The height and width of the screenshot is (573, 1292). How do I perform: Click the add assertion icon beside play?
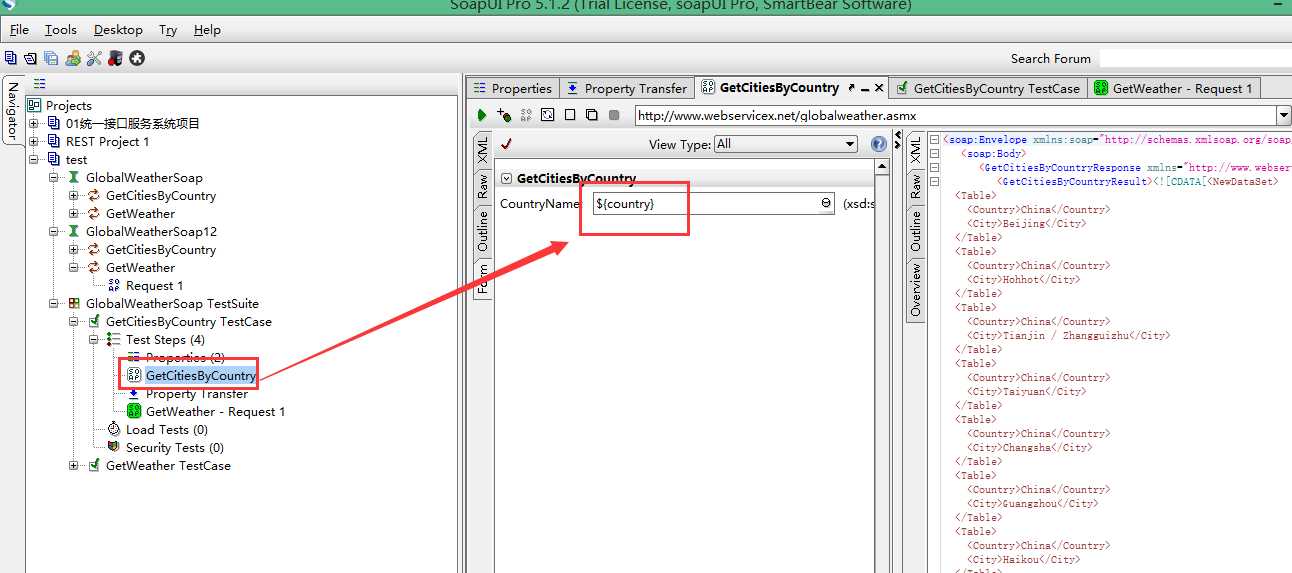(504, 116)
